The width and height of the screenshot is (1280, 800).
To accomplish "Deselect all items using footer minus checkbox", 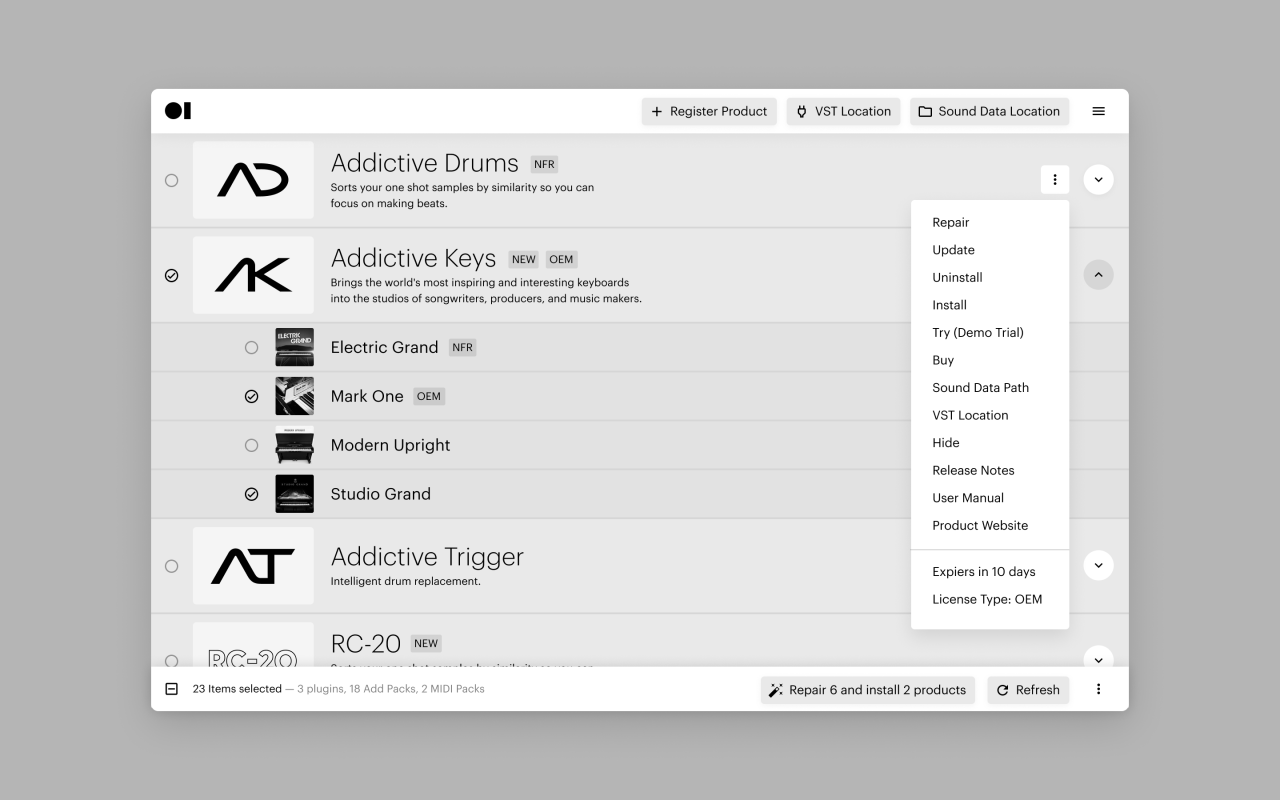I will 171,689.
